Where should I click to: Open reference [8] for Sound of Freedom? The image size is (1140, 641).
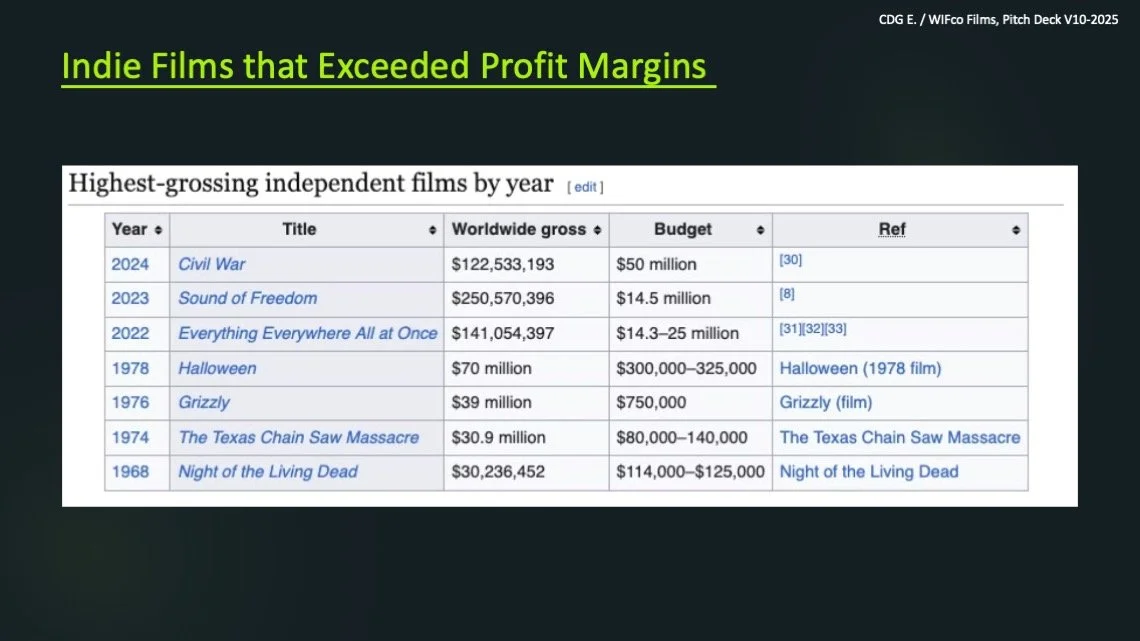point(787,294)
